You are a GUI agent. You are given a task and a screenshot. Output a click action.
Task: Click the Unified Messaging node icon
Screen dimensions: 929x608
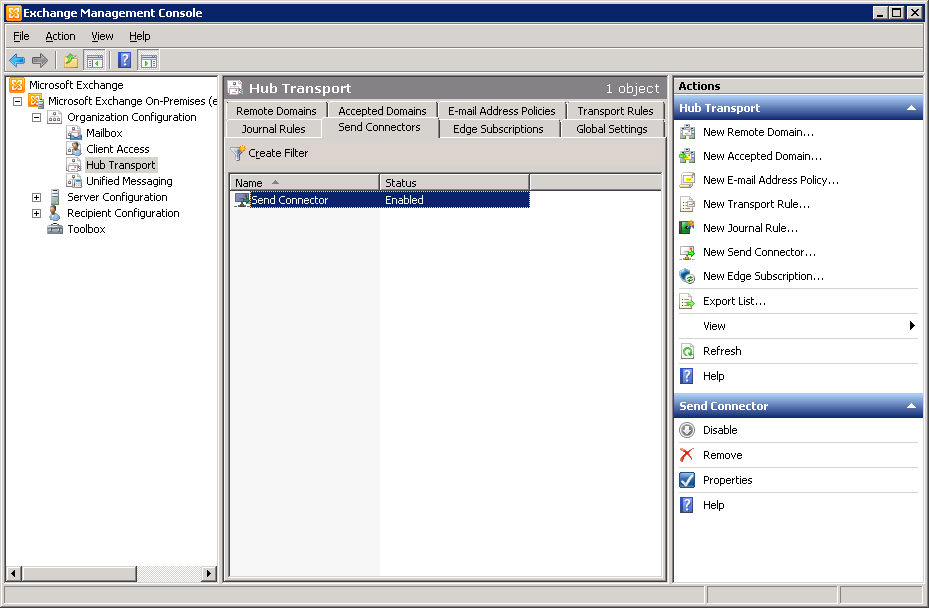tap(74, 181)
